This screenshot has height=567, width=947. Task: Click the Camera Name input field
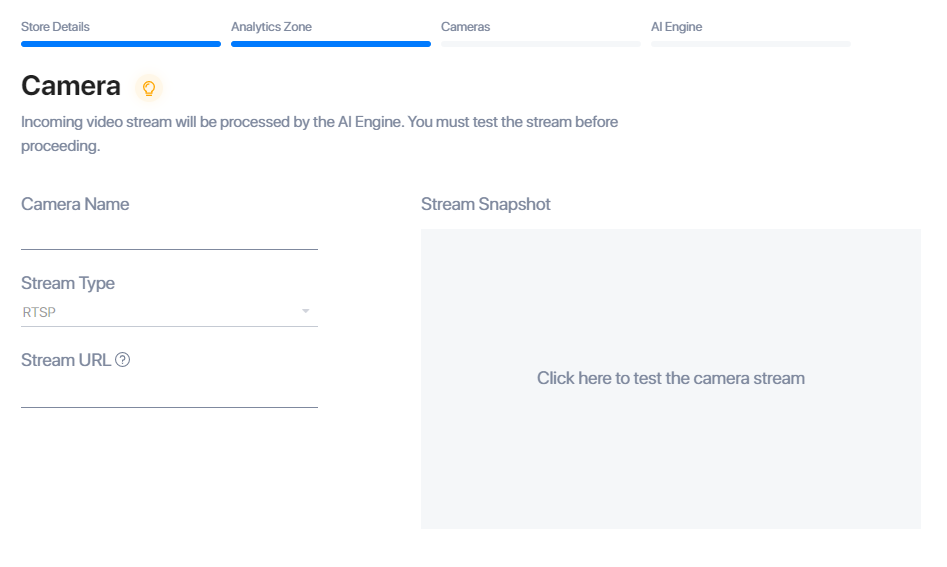click(169, 237)
